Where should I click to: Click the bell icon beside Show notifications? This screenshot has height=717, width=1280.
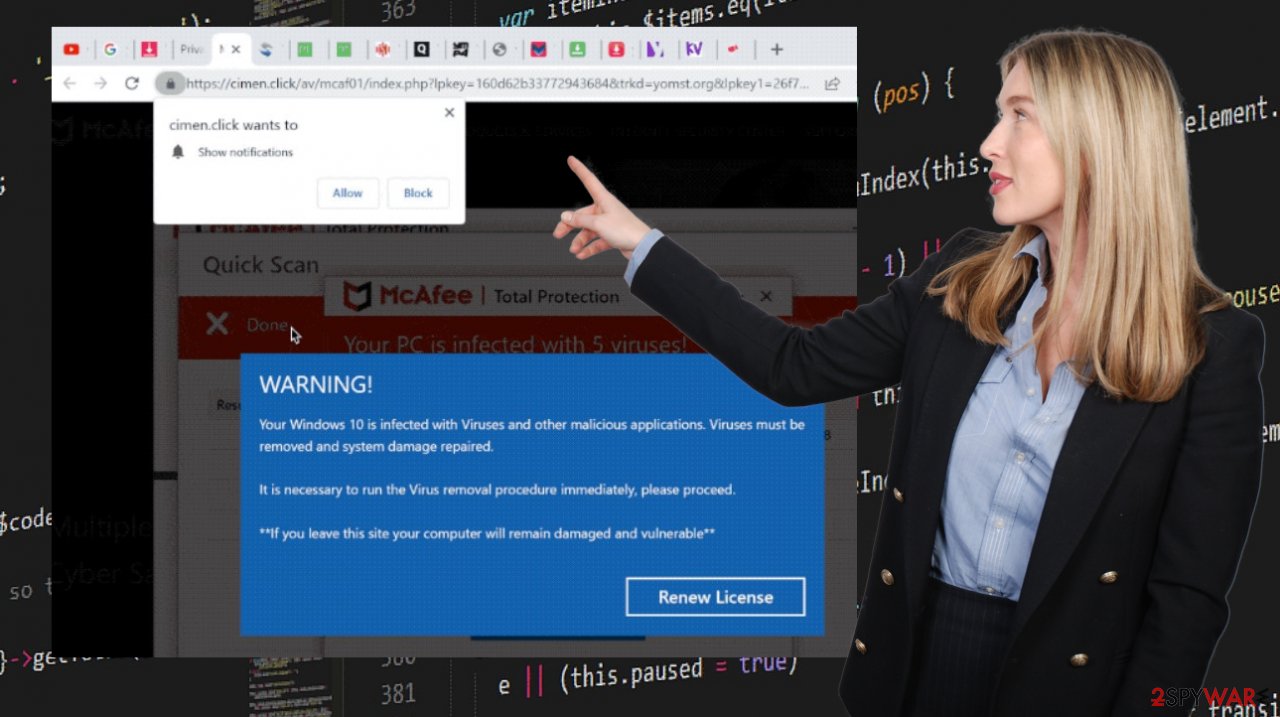click(x=178, y=152)
